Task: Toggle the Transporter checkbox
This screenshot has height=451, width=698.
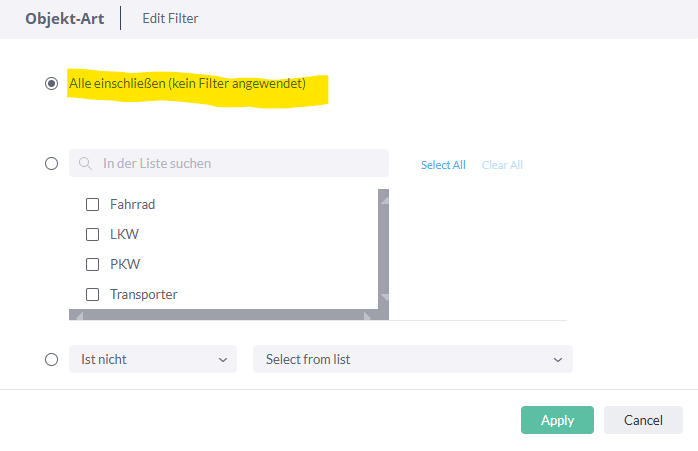Action: (x=93, y=294)
